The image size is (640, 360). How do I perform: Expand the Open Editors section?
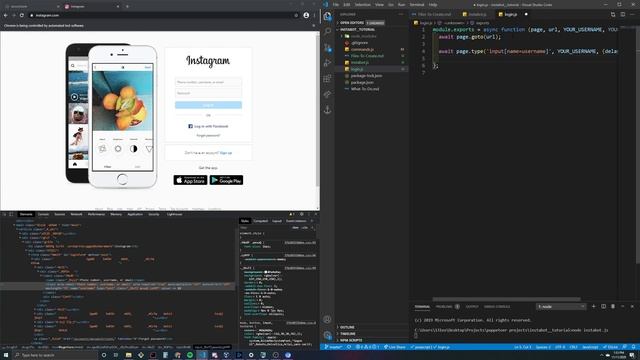tap(371, 23)
